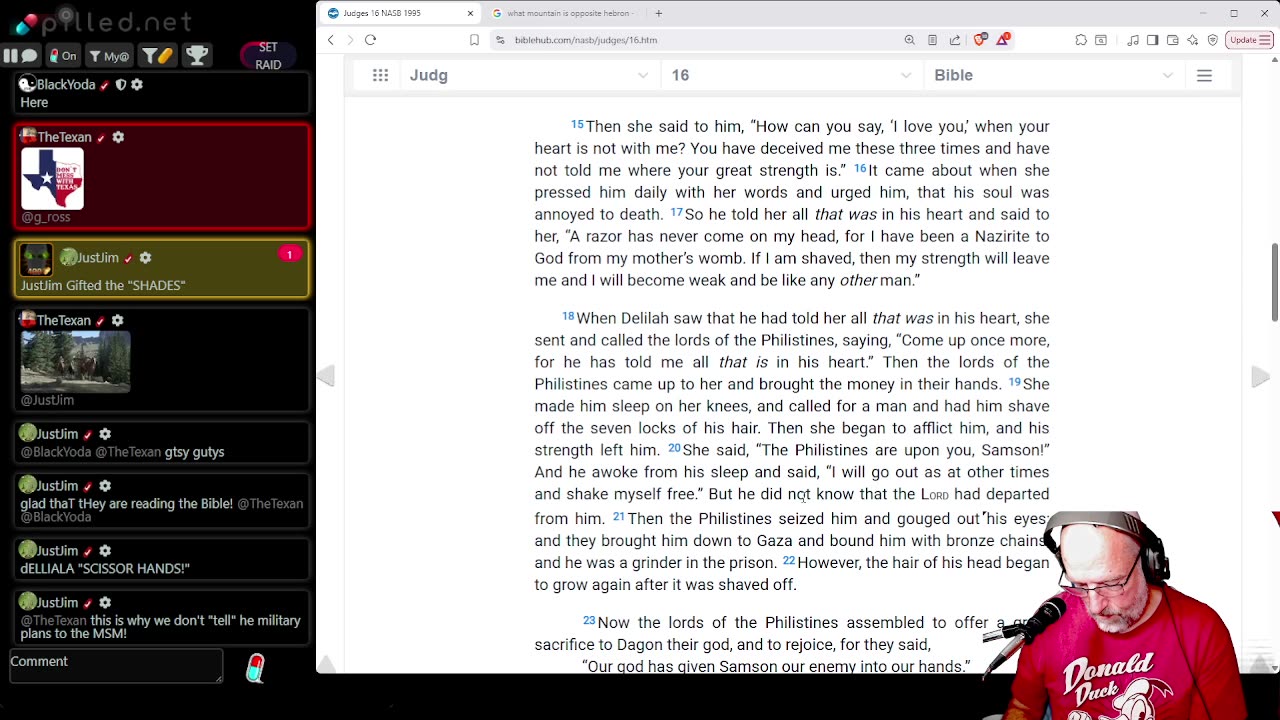Click verse number 15 link
The height and width of the screenshot is (720, 1280).
[x=577, y=124]
